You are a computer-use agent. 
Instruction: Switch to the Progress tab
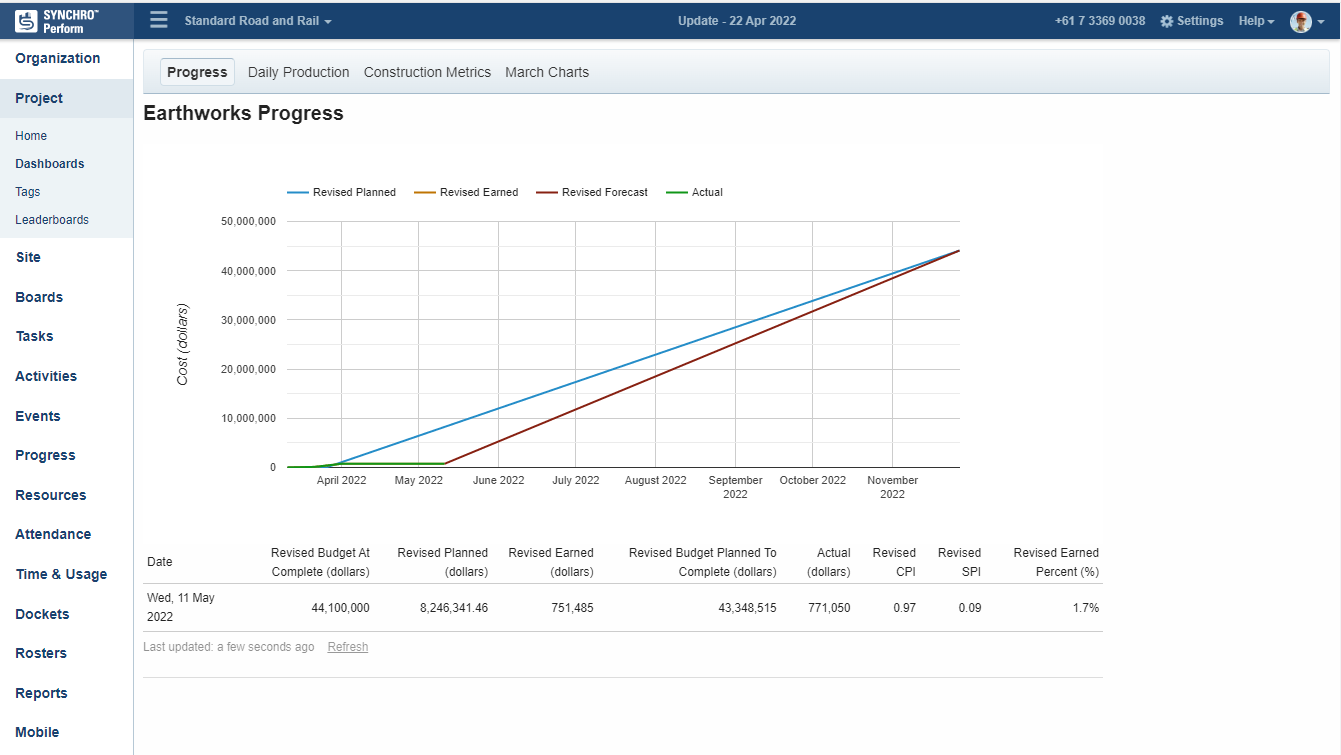coord(197,72)
